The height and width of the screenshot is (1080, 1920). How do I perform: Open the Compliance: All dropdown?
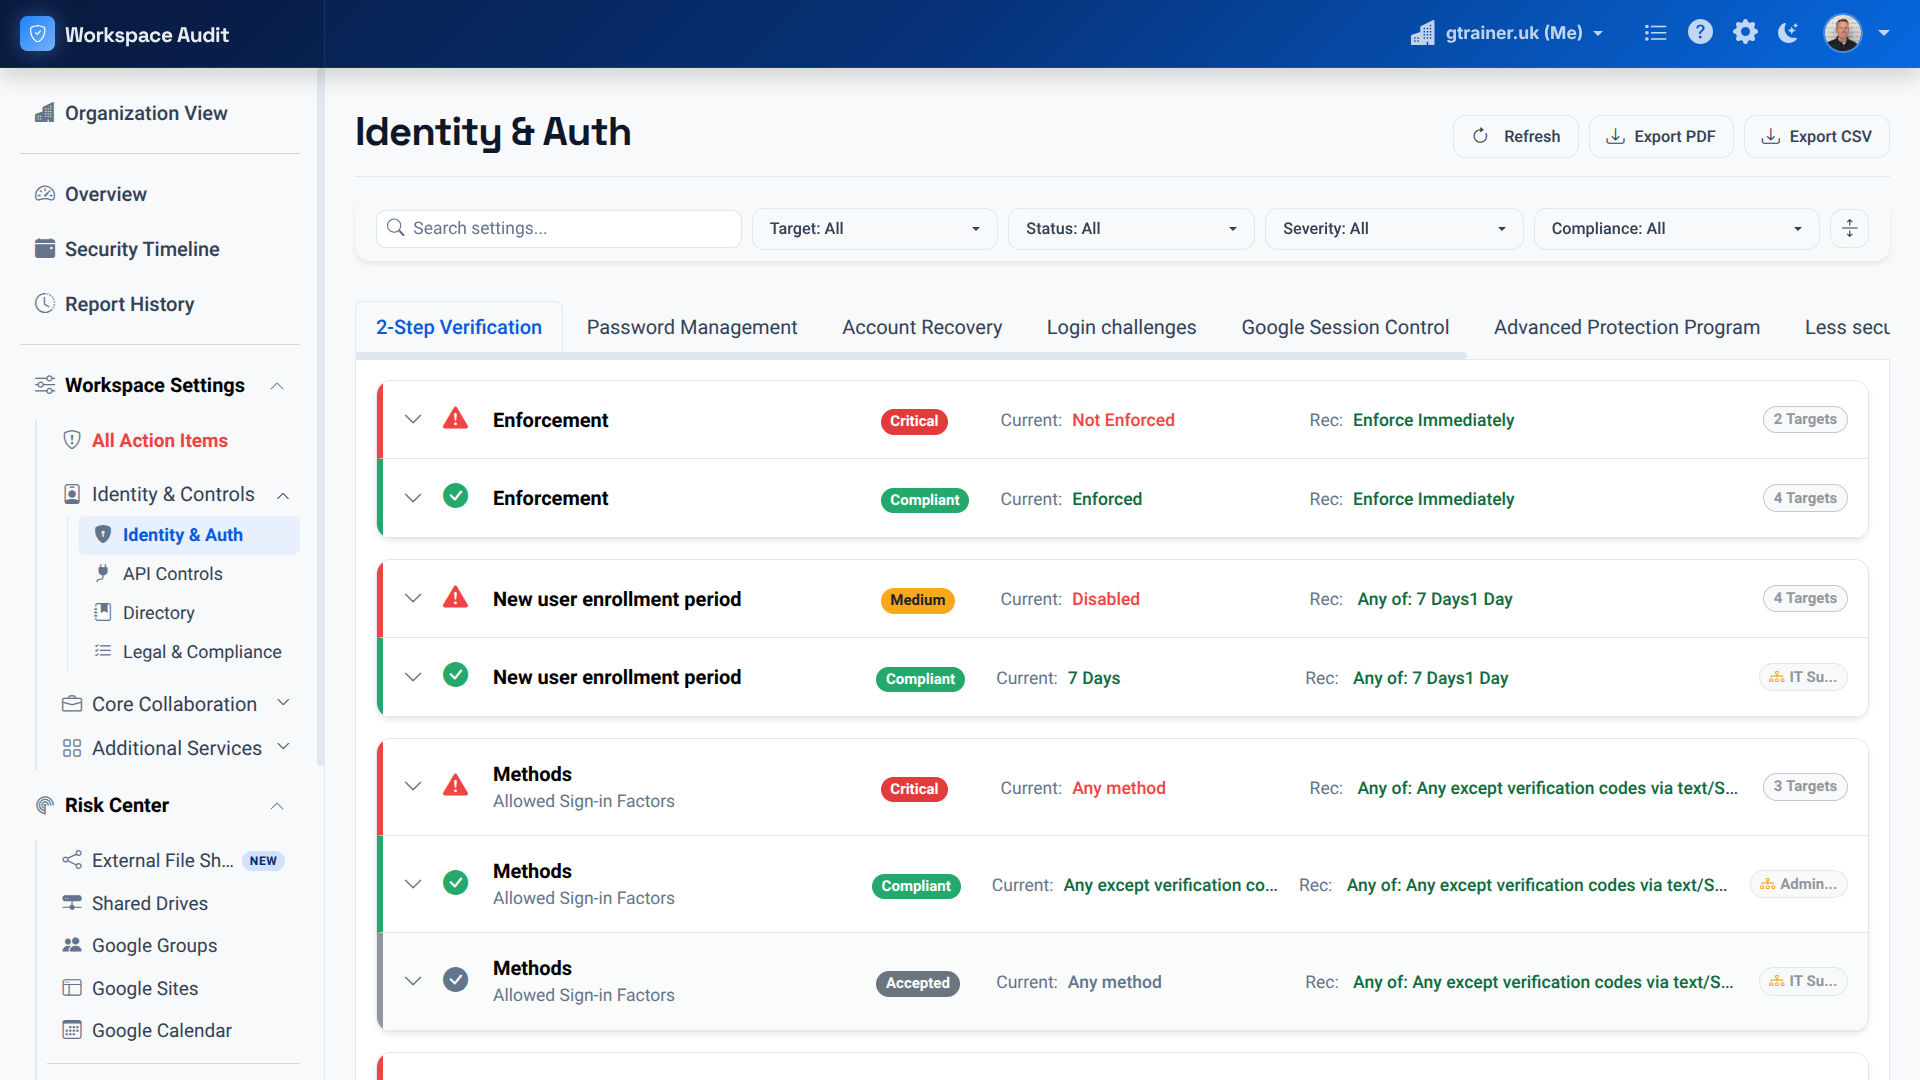tap(1675, 228)
